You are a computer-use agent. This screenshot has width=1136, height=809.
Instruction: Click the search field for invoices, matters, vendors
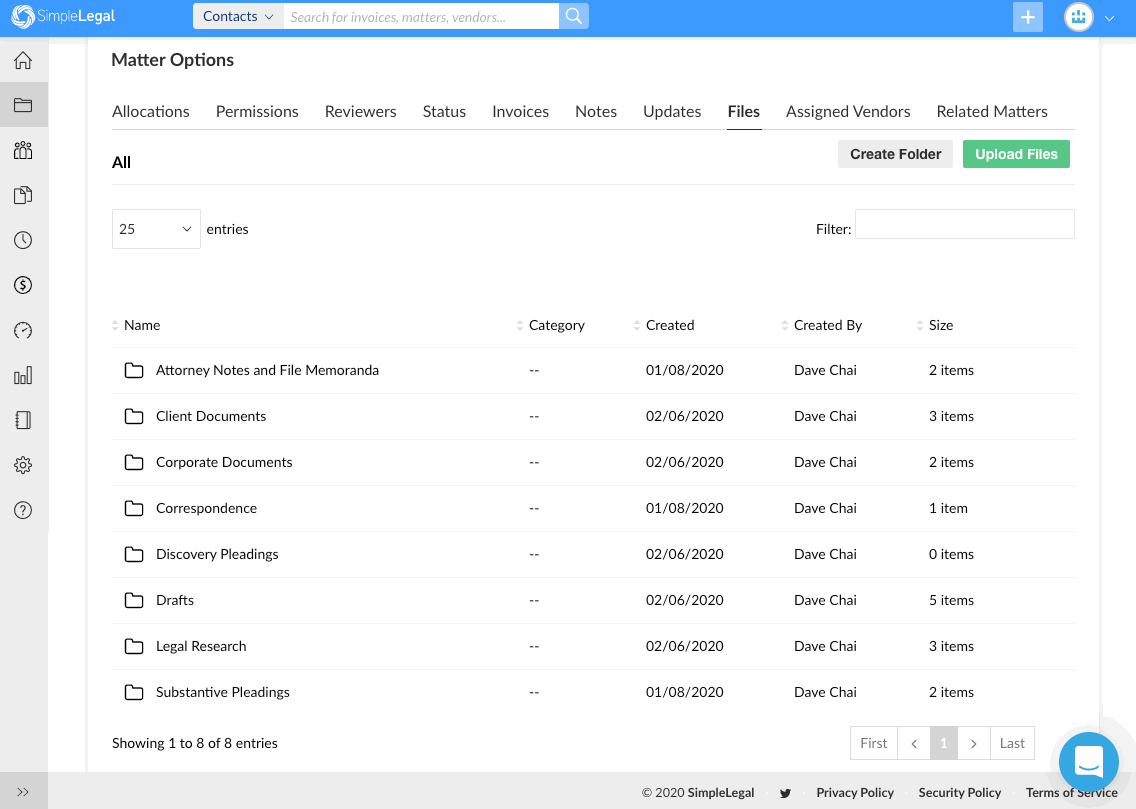pos(421,16)
